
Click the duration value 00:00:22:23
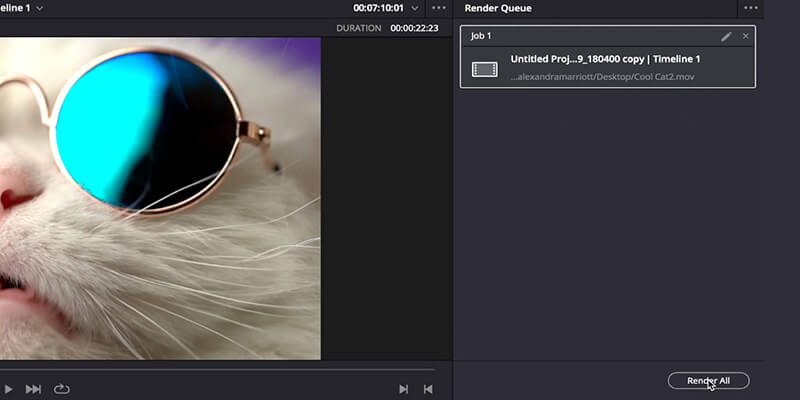[414, 28]
